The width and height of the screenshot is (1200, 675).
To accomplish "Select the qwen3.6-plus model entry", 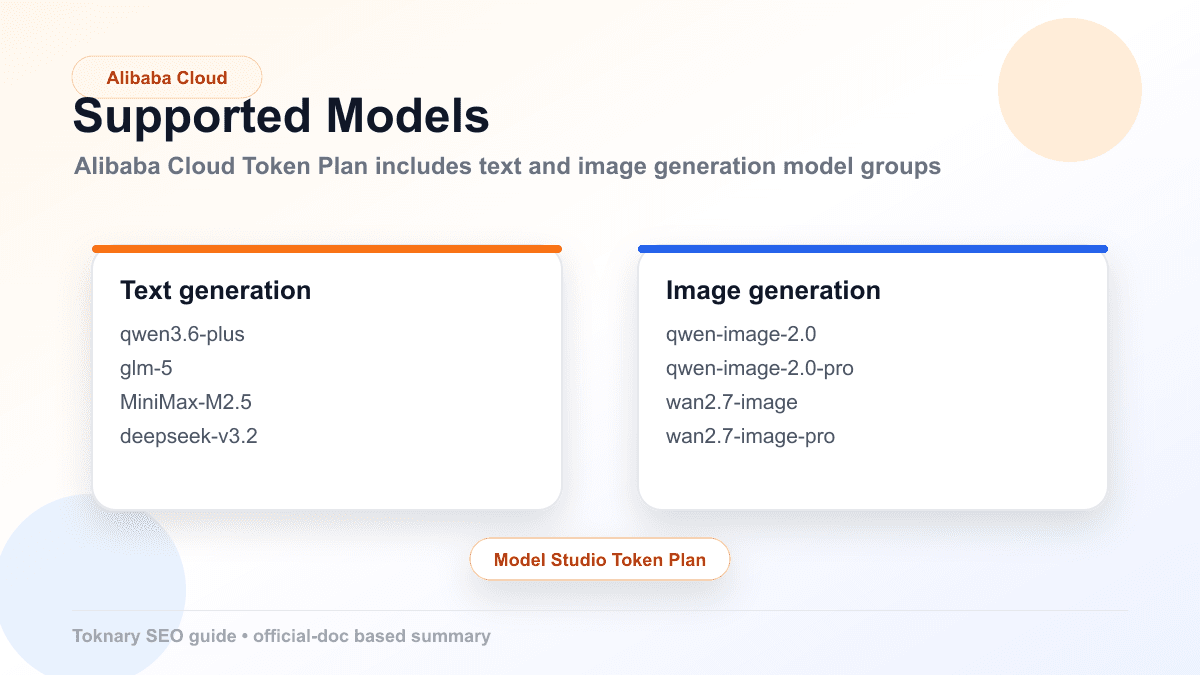I will [182, 334].
